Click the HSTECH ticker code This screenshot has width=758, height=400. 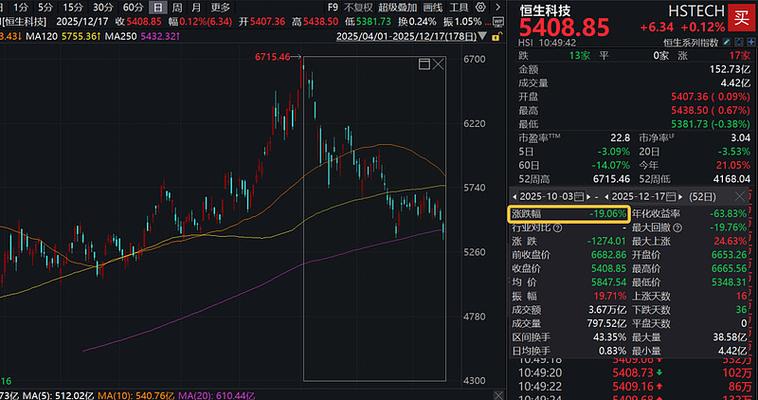(x=697, y=11)
